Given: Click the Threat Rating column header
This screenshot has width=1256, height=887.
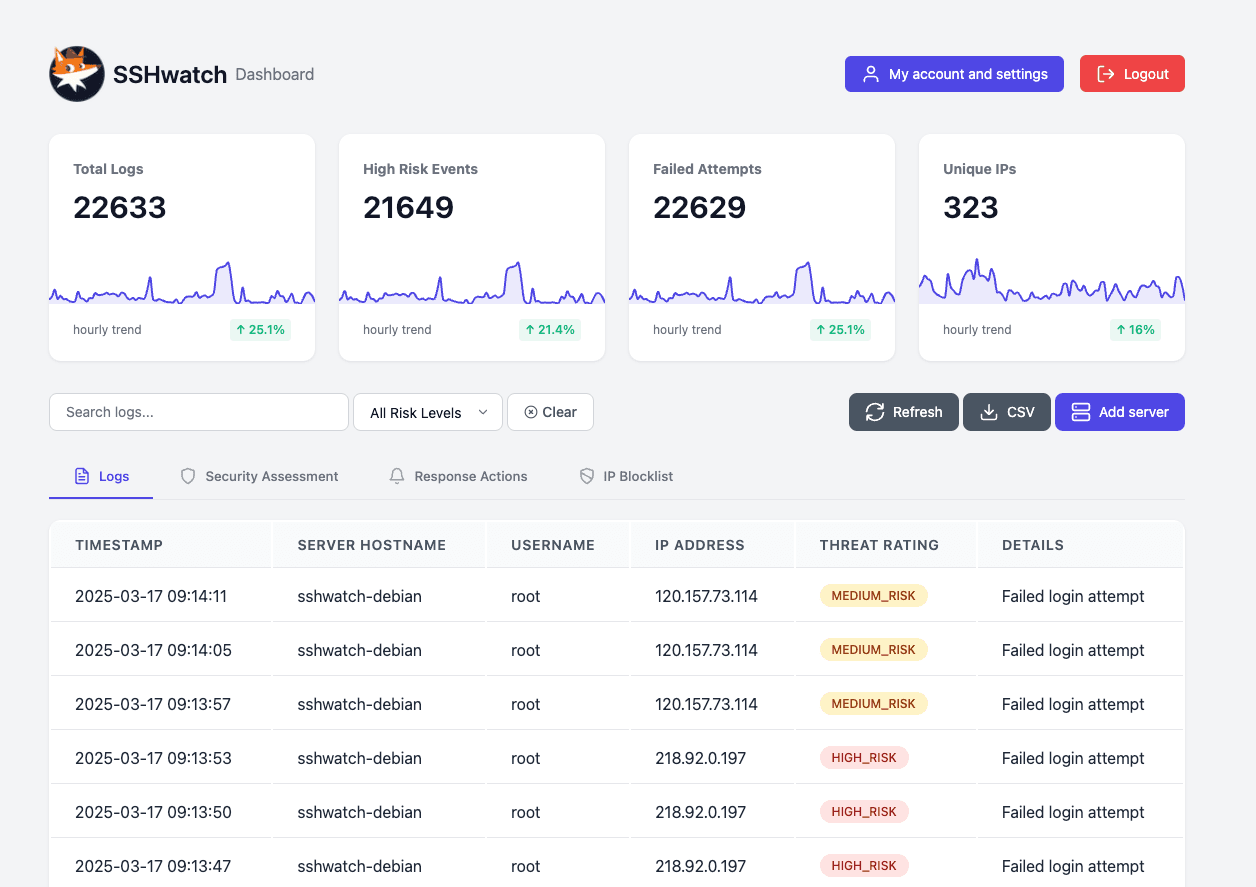Looking at the screenshot, I should pyautogui.click(x=879, y=545).
